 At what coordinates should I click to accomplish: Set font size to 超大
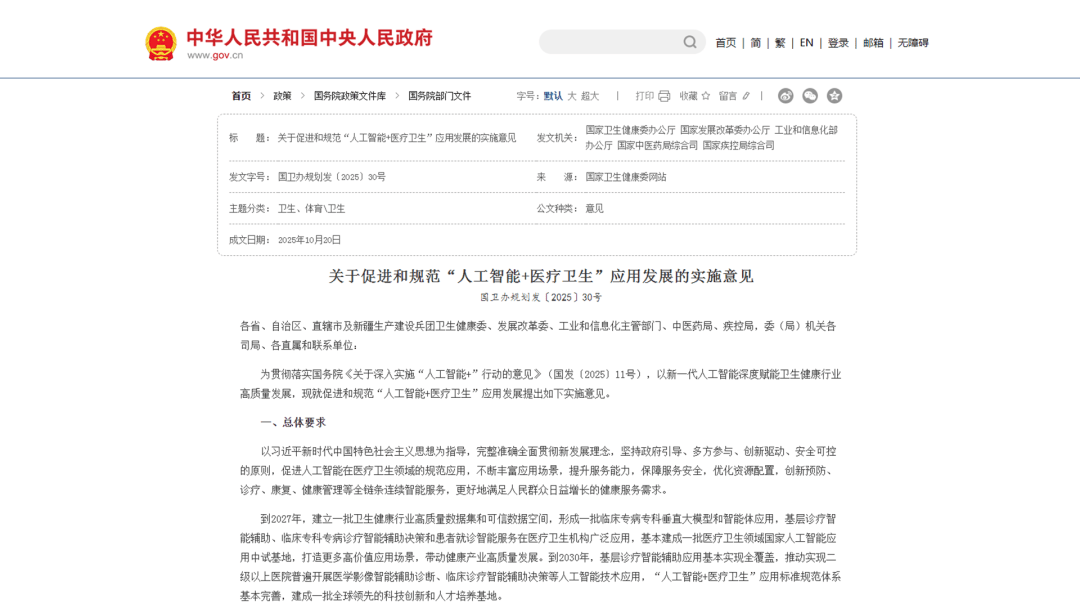(x=590, y=96)
